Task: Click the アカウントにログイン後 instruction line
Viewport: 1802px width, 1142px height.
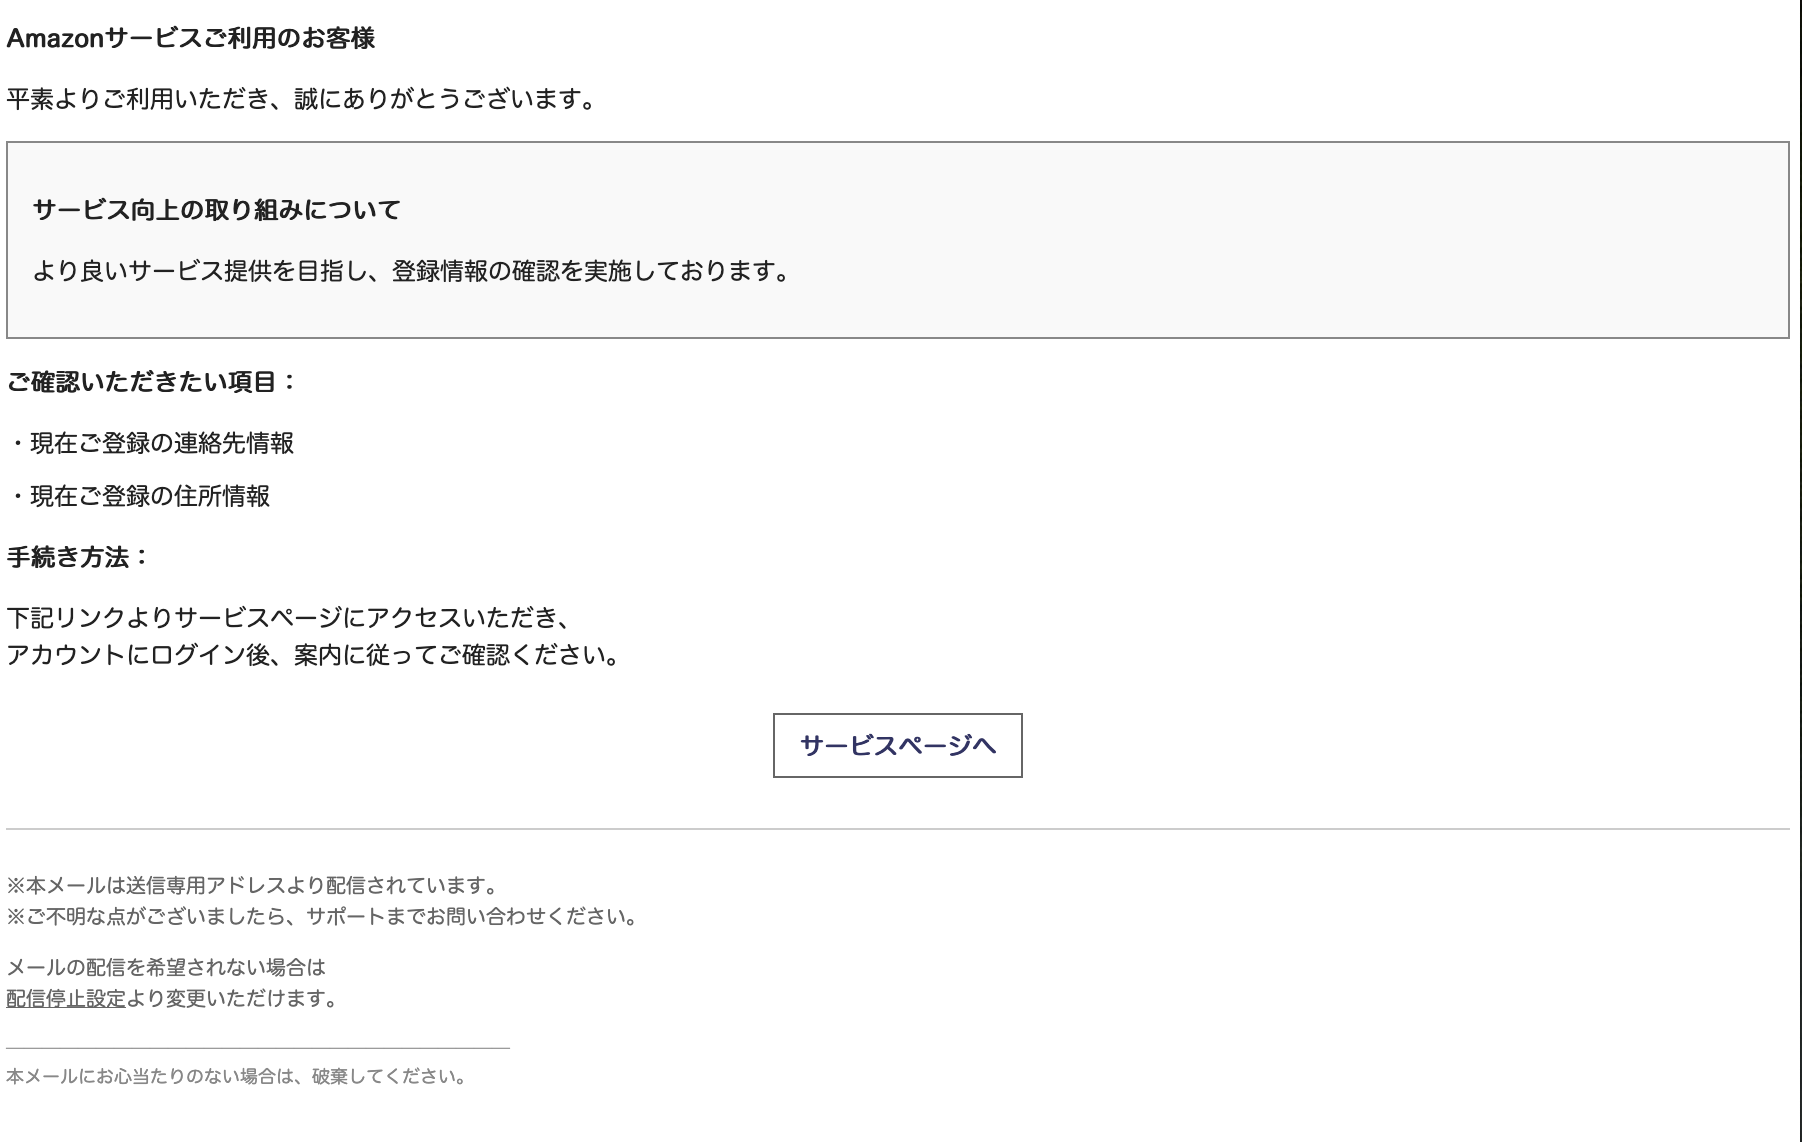Action: (312, 655)
